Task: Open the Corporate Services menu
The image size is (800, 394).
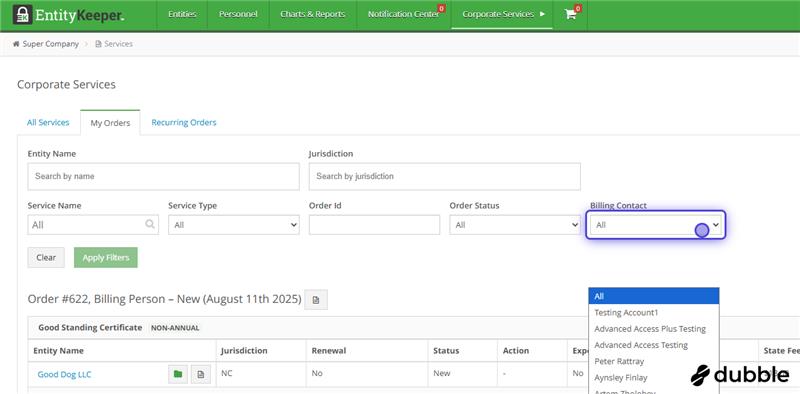Action: (x=503, y=14)
